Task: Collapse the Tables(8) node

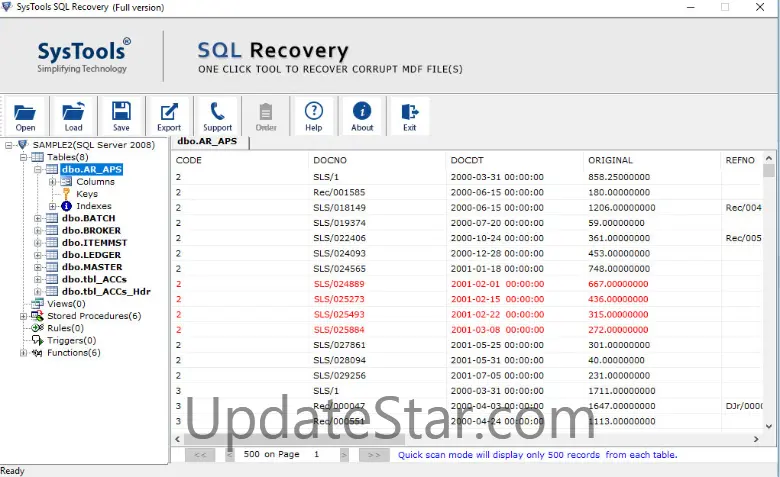Action: [23, 157]
